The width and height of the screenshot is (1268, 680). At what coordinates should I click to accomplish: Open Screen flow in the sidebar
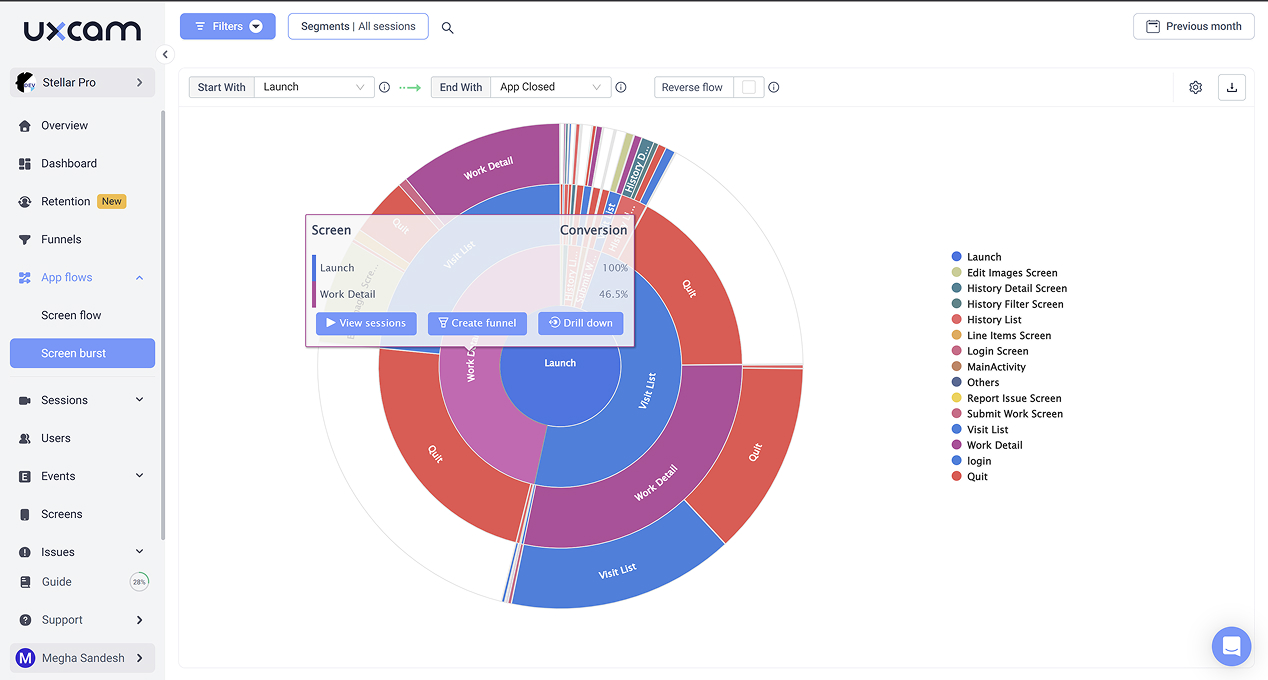[x=71, y=315]
